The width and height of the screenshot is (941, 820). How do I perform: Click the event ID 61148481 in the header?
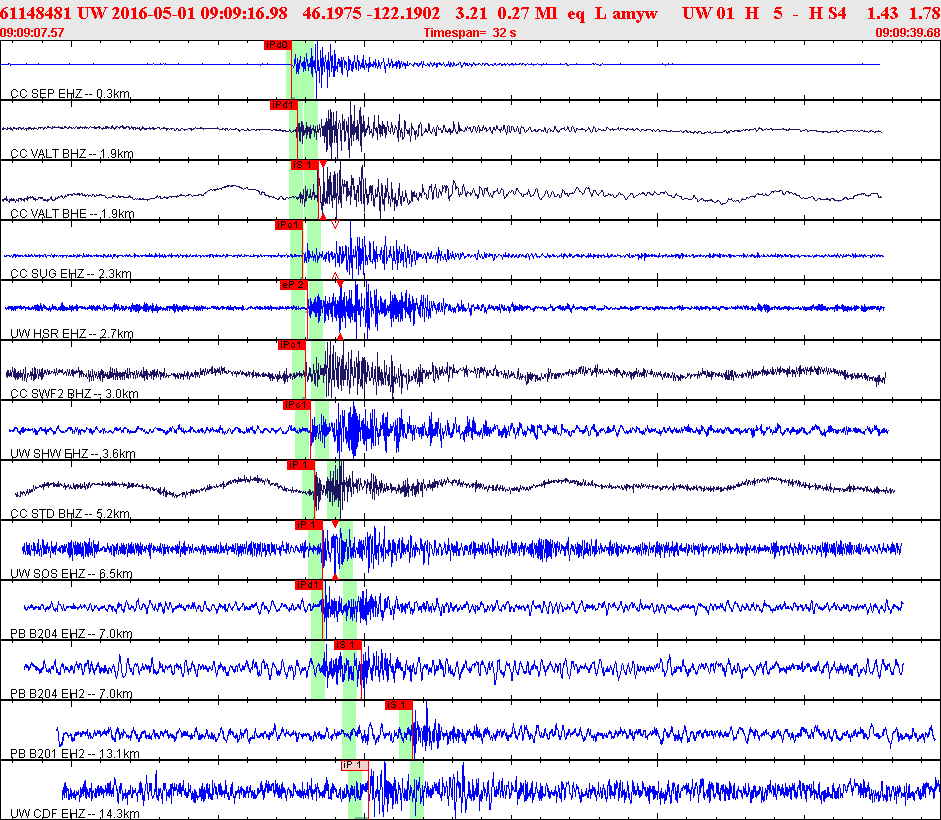tap(35, 13)
